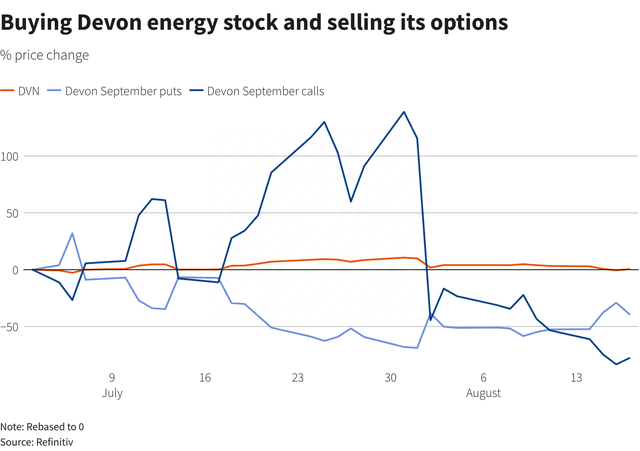Click the DVN orange legend line

(x=7, y=91)
